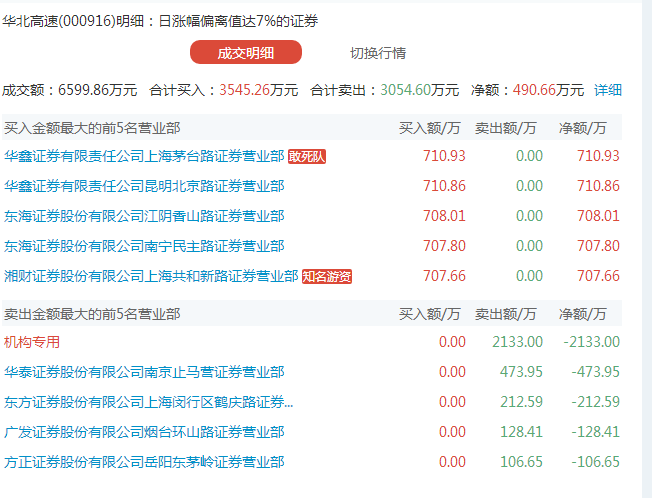Screen dimensions: 652x498
Task: Open 东海证券江阴香山路证券营业部 link
Action: pyautogui.click(x=144, y=216)
